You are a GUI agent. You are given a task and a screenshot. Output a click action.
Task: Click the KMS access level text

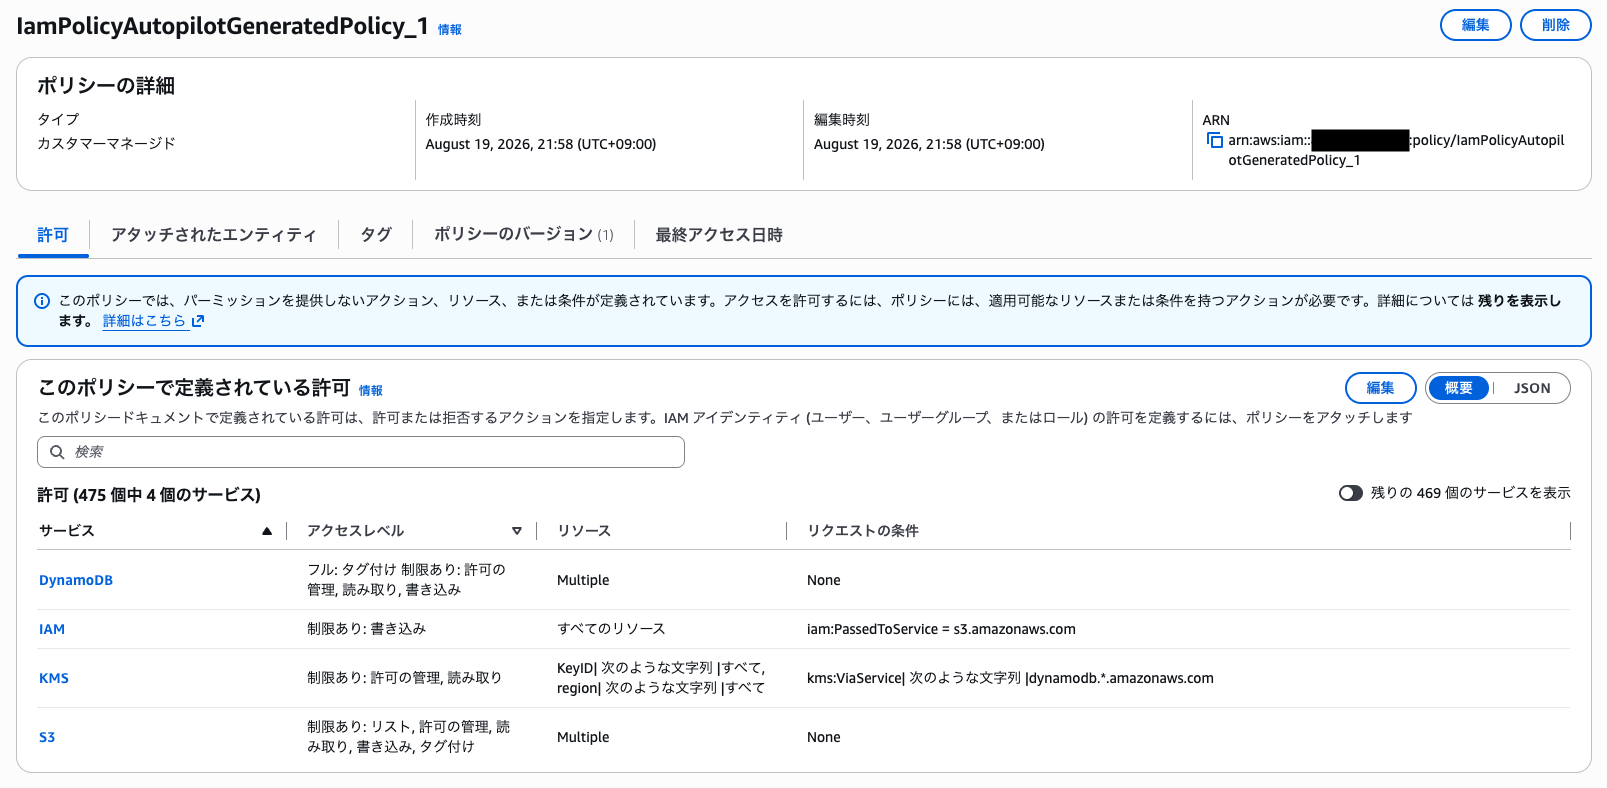click(x=404, y=678)
